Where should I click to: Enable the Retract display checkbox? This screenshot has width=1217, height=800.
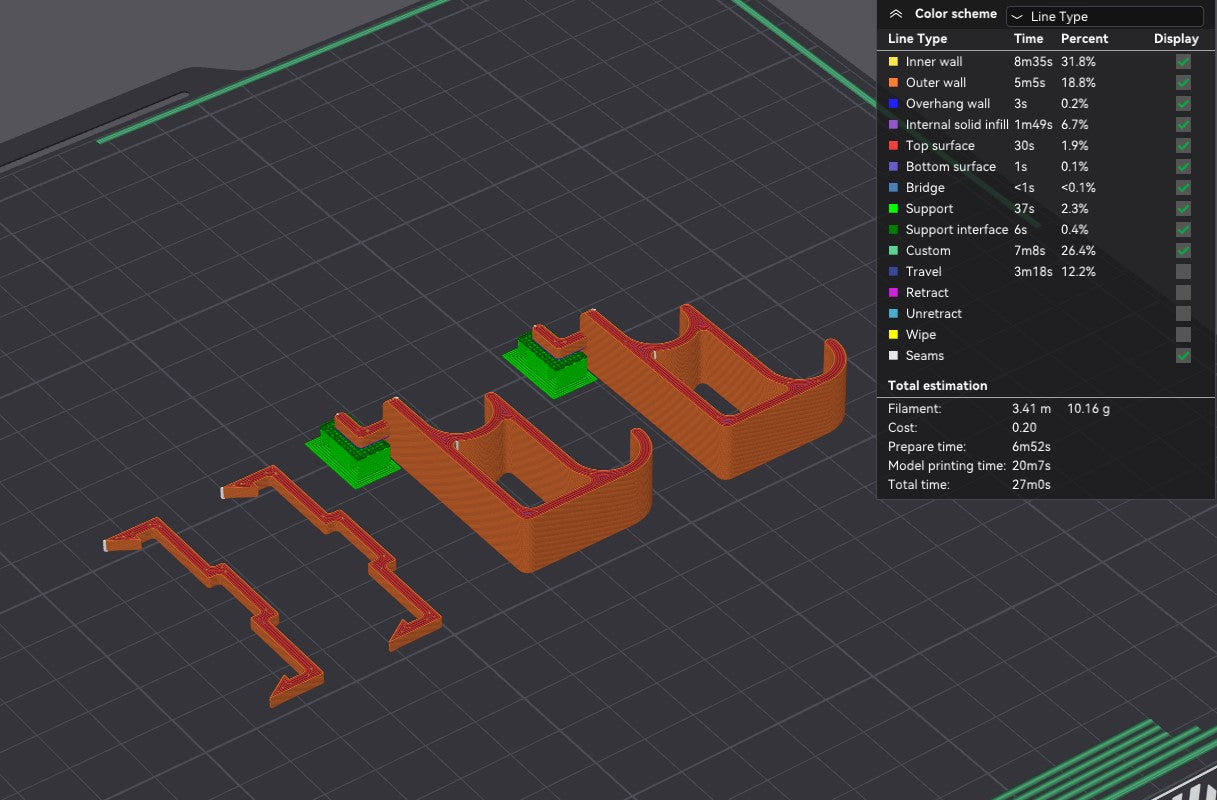coord(1183,293)
